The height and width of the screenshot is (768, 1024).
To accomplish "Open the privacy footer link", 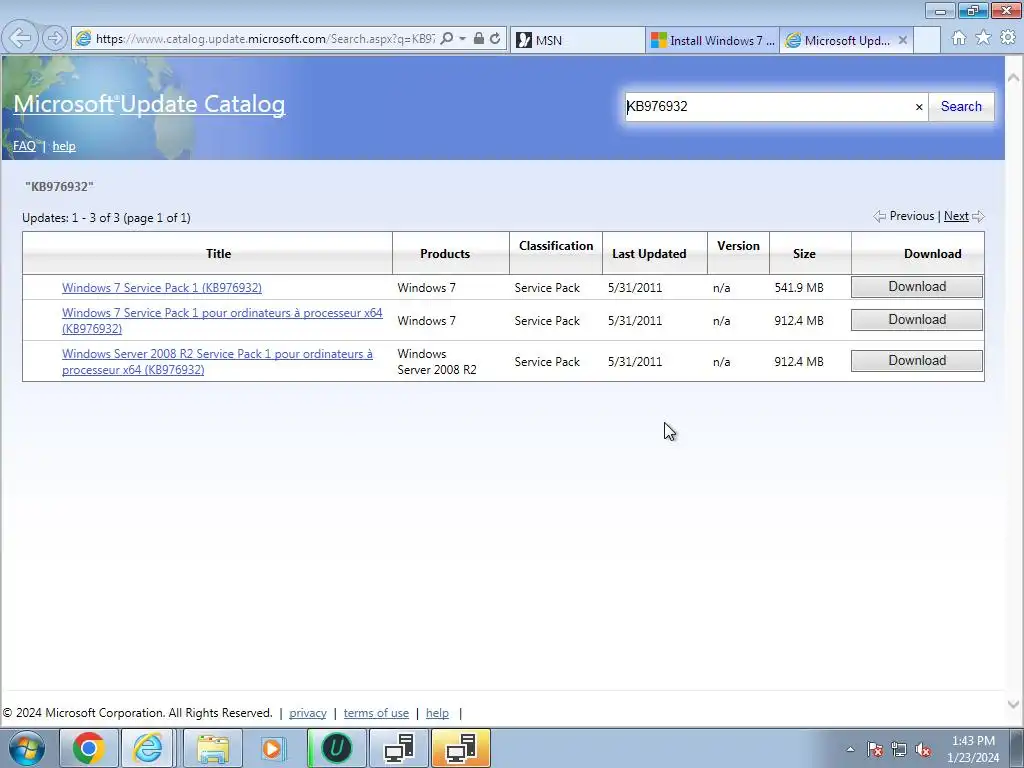I will (308, 713).
